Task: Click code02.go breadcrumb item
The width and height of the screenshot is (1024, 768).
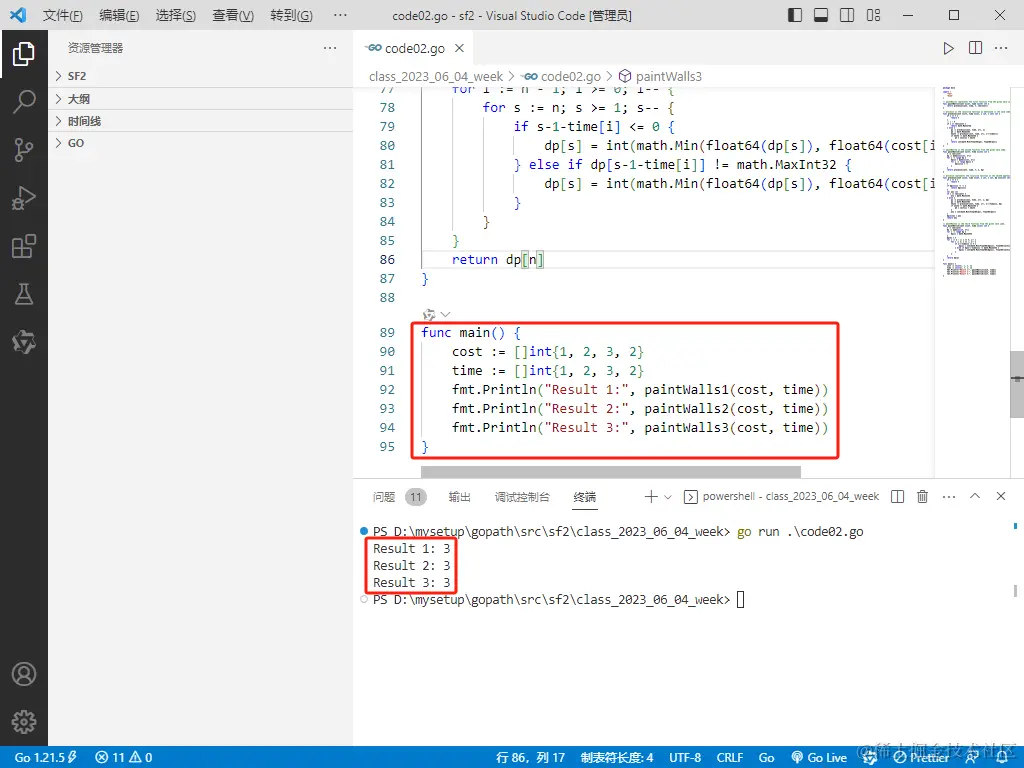Action: [570, 76]
